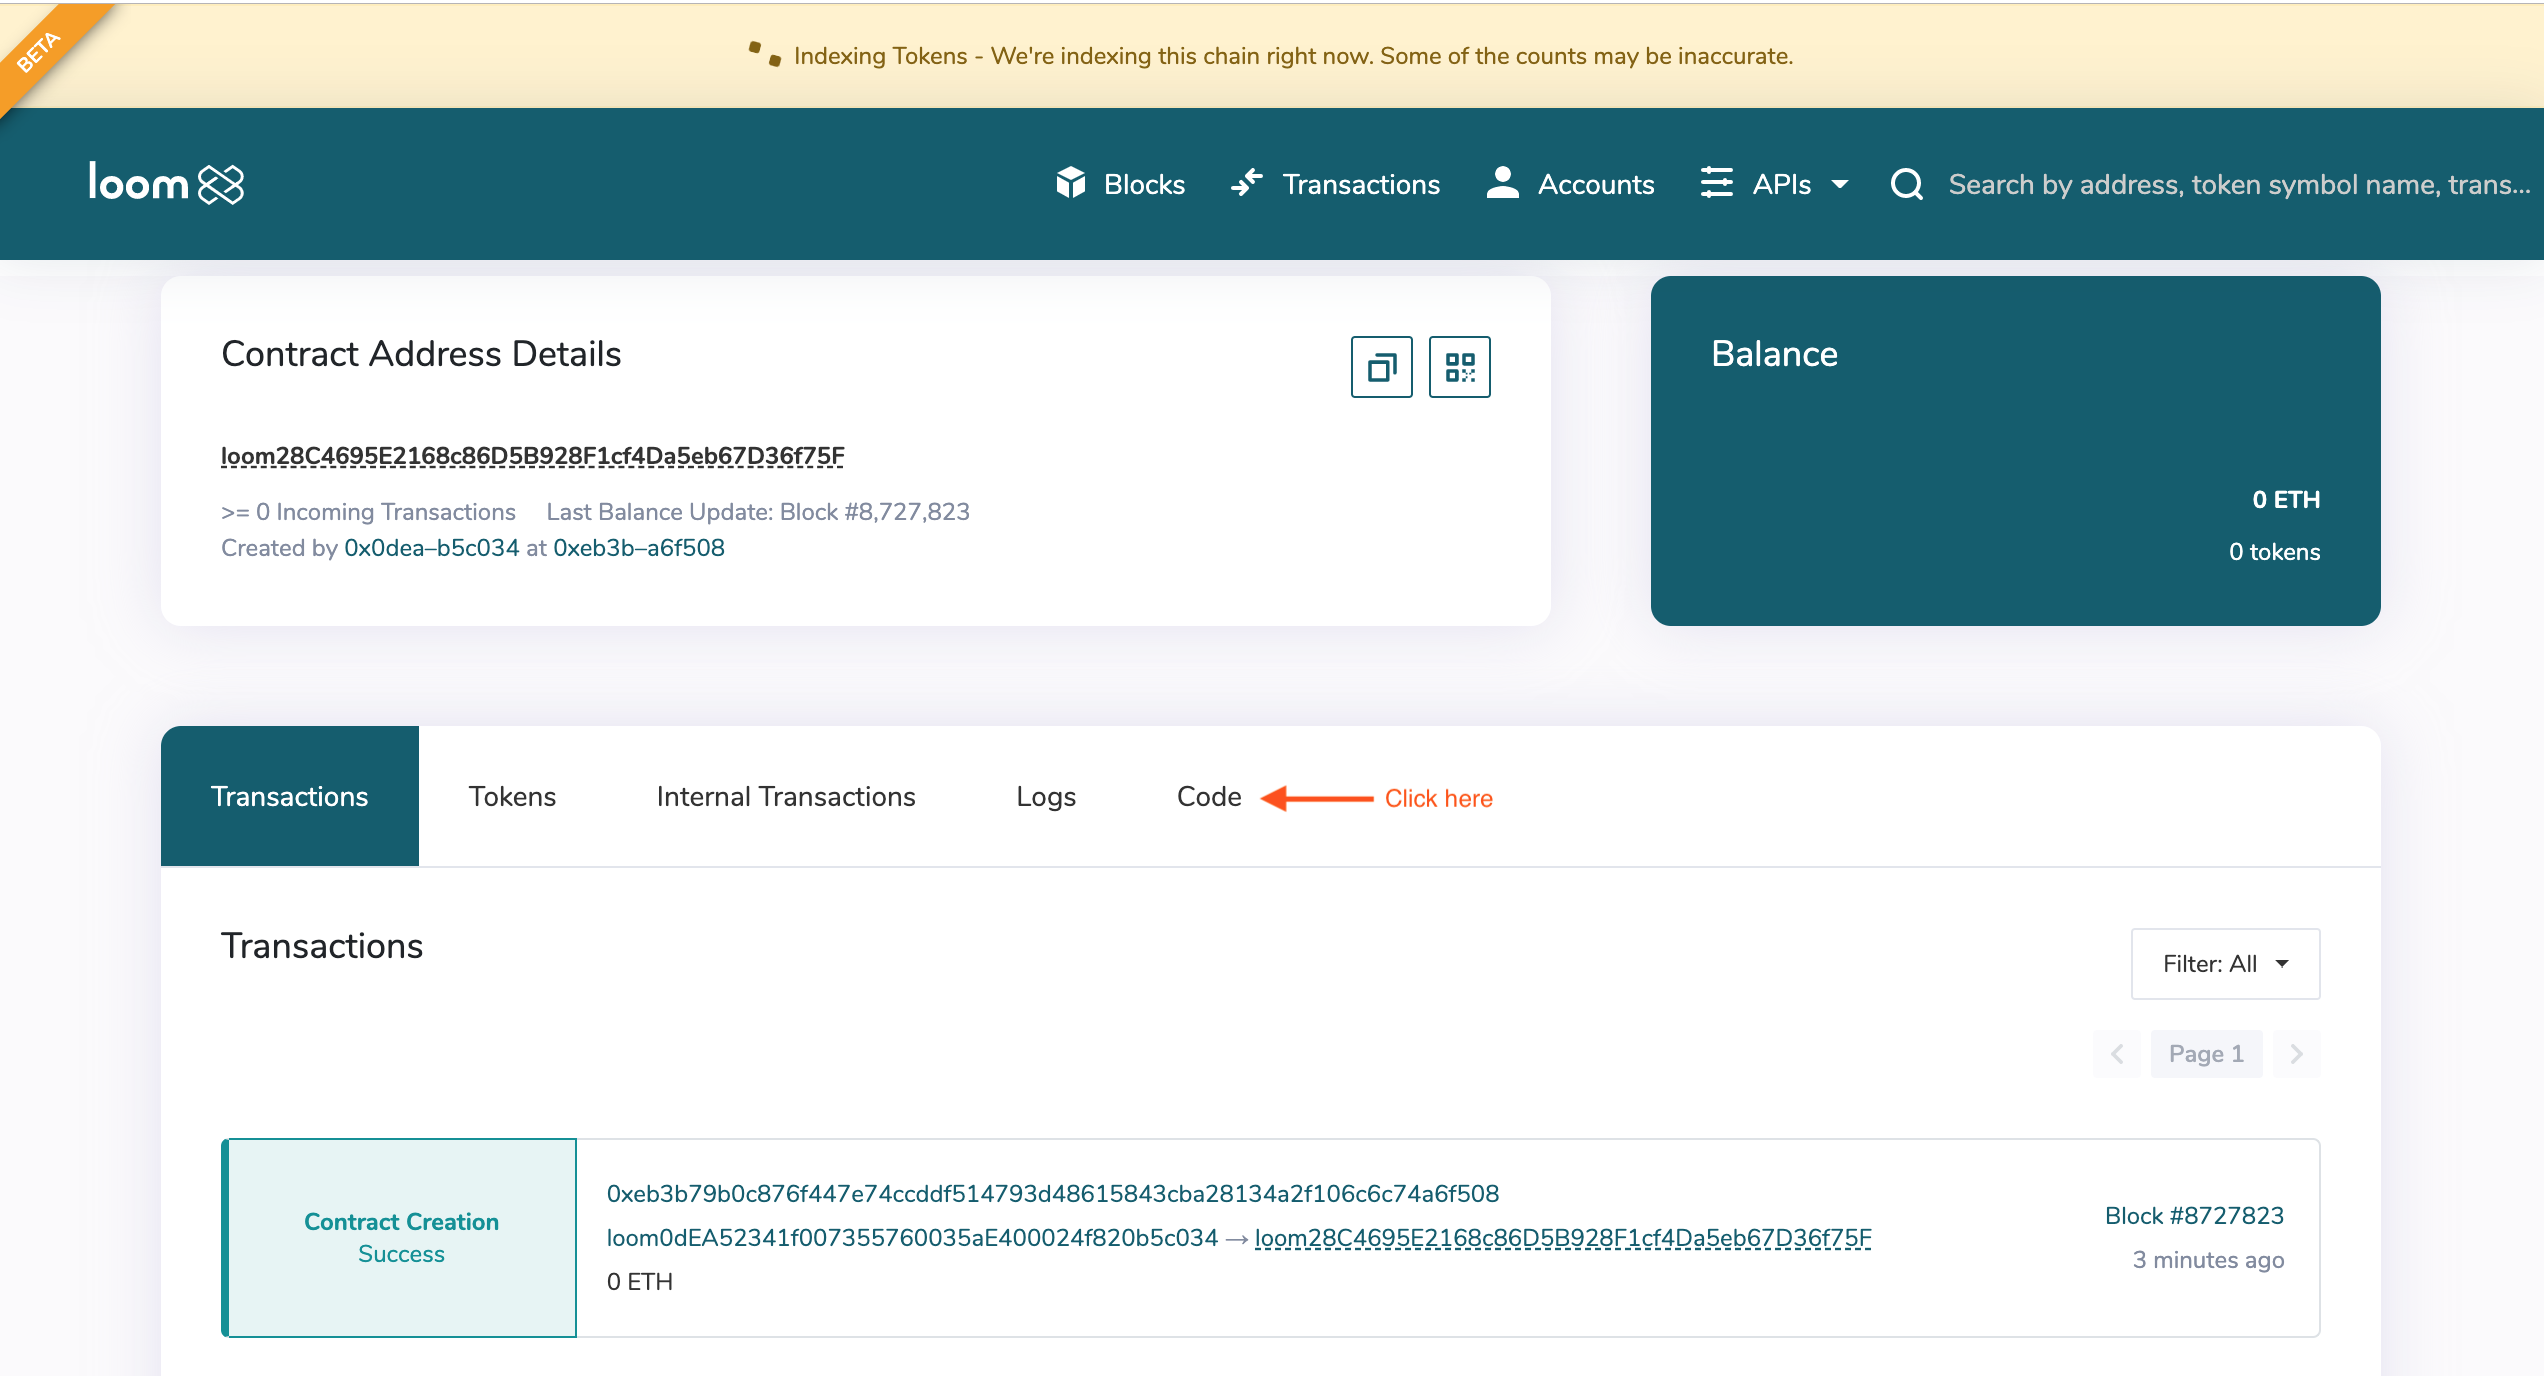This screenshot has width=2544, height=1376.
Task: Click the Loom logo
Action: tap(166, 183)
